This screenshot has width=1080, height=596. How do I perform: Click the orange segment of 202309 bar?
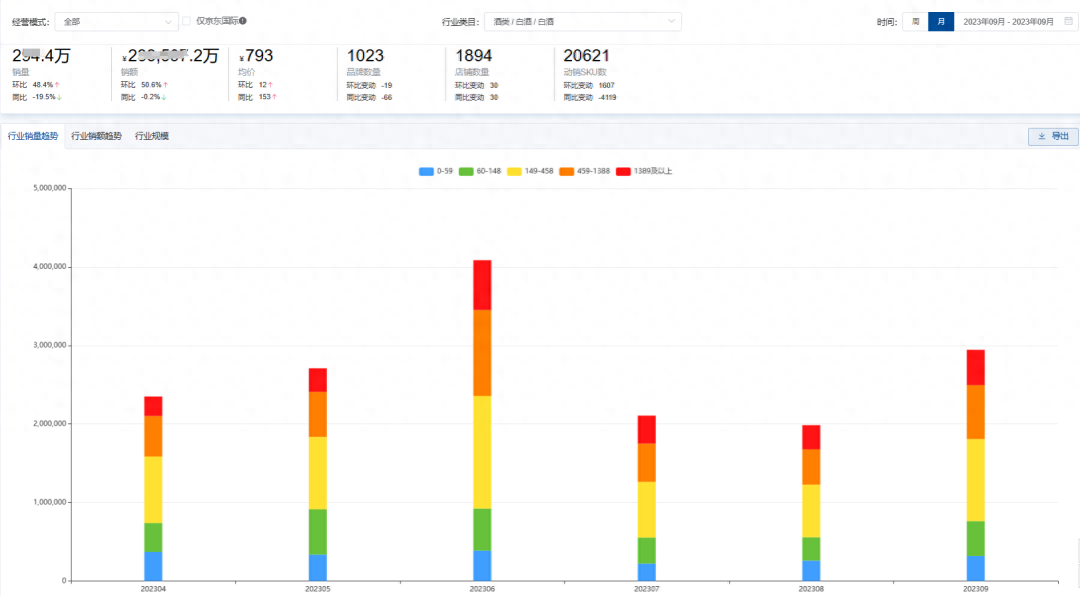[975, 412]
